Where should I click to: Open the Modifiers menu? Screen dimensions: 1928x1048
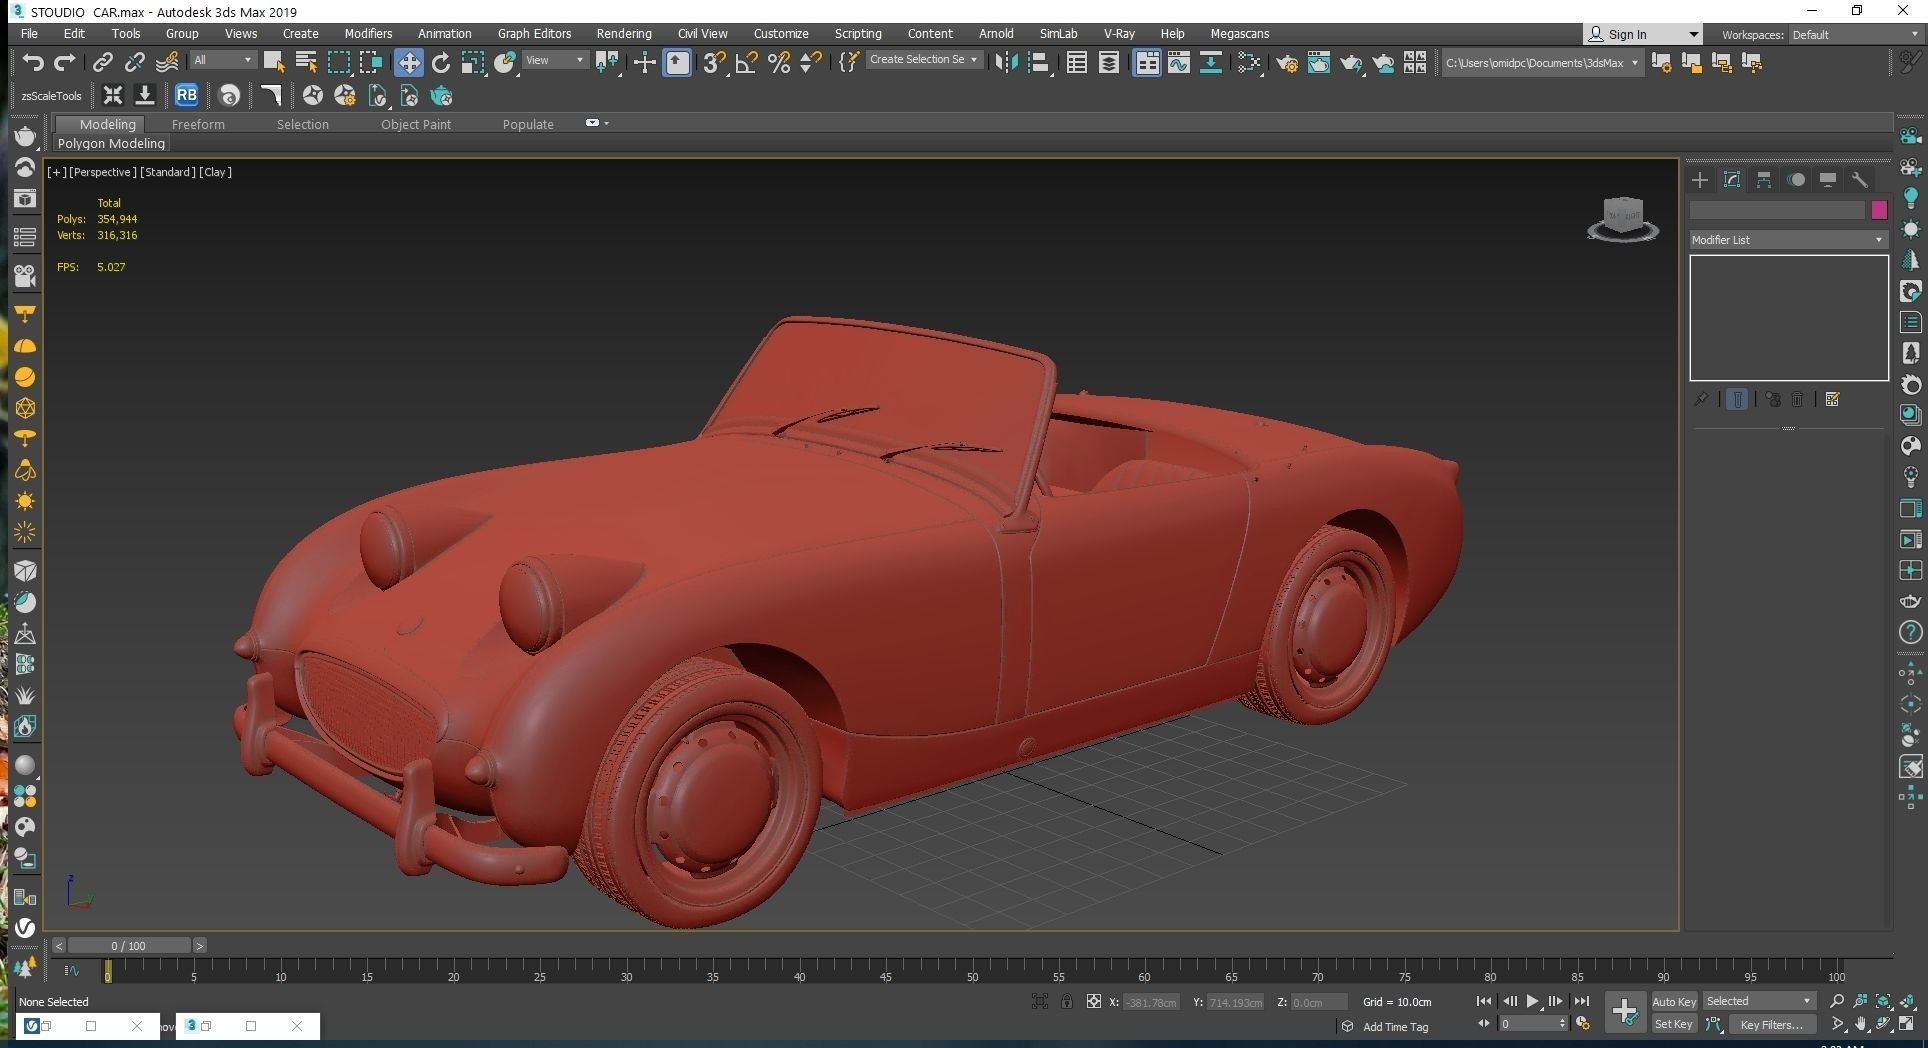pyautogui.click(x=368, y=33)
